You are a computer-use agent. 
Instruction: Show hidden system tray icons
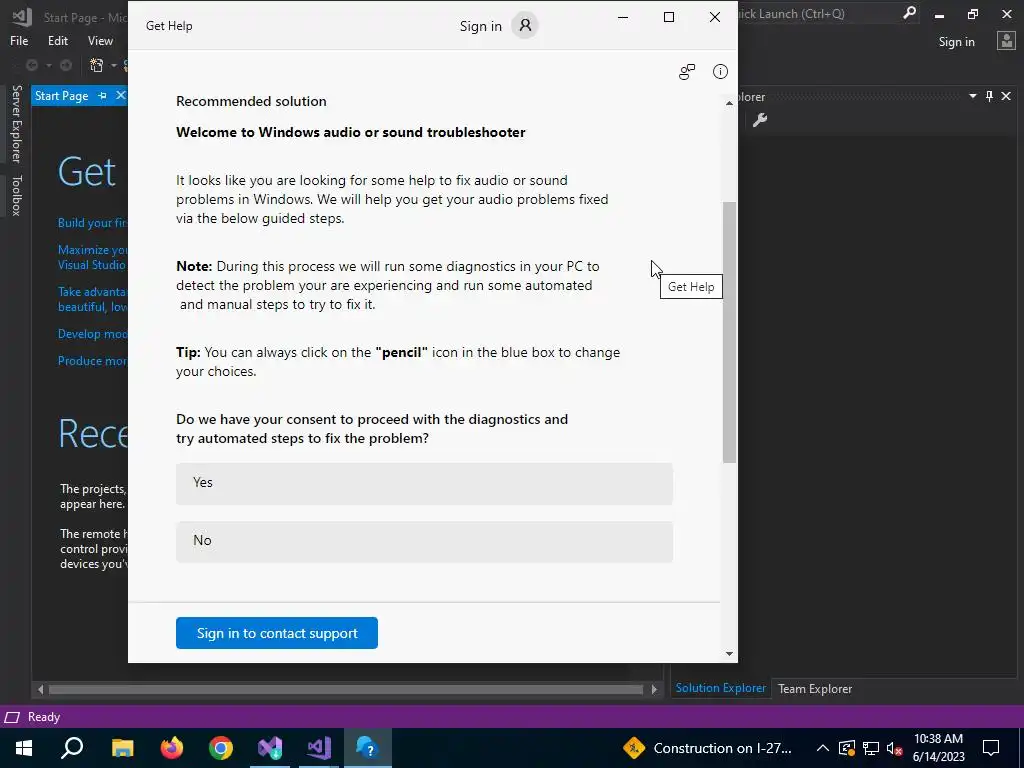click(822, 748)
